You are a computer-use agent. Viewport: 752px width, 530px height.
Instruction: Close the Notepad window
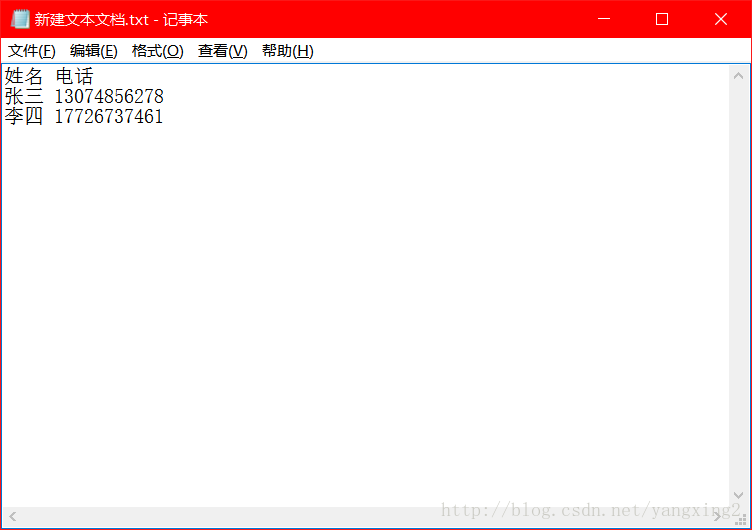[x=720, y=19]
